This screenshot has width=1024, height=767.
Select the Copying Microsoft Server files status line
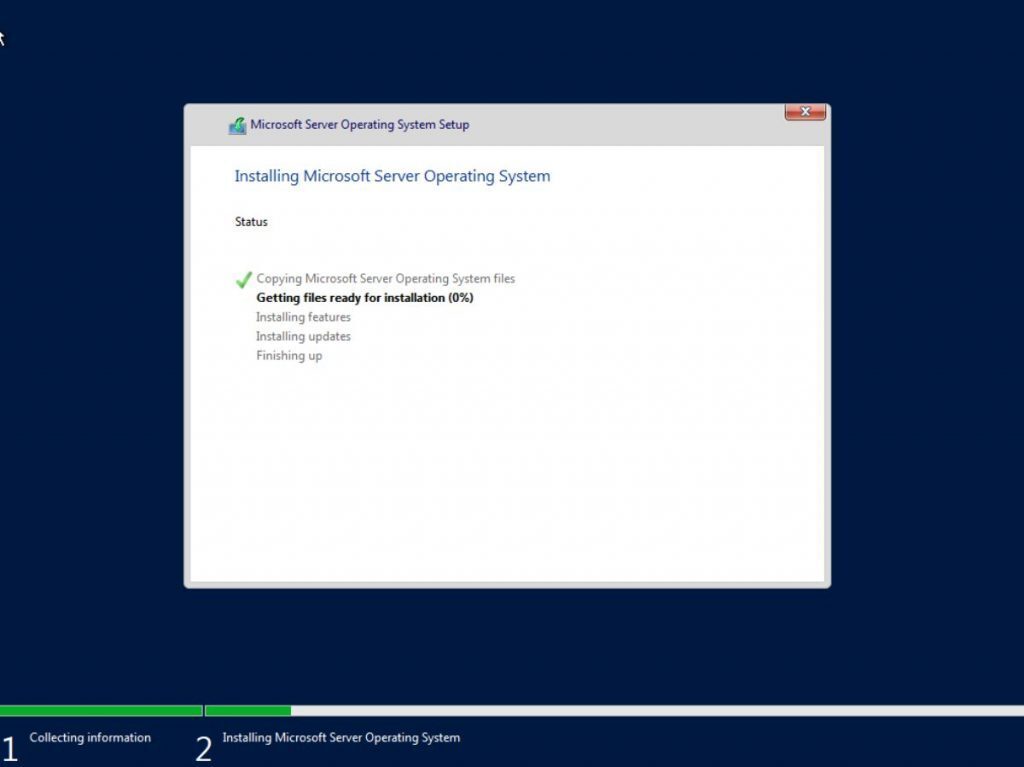(386, 278)
